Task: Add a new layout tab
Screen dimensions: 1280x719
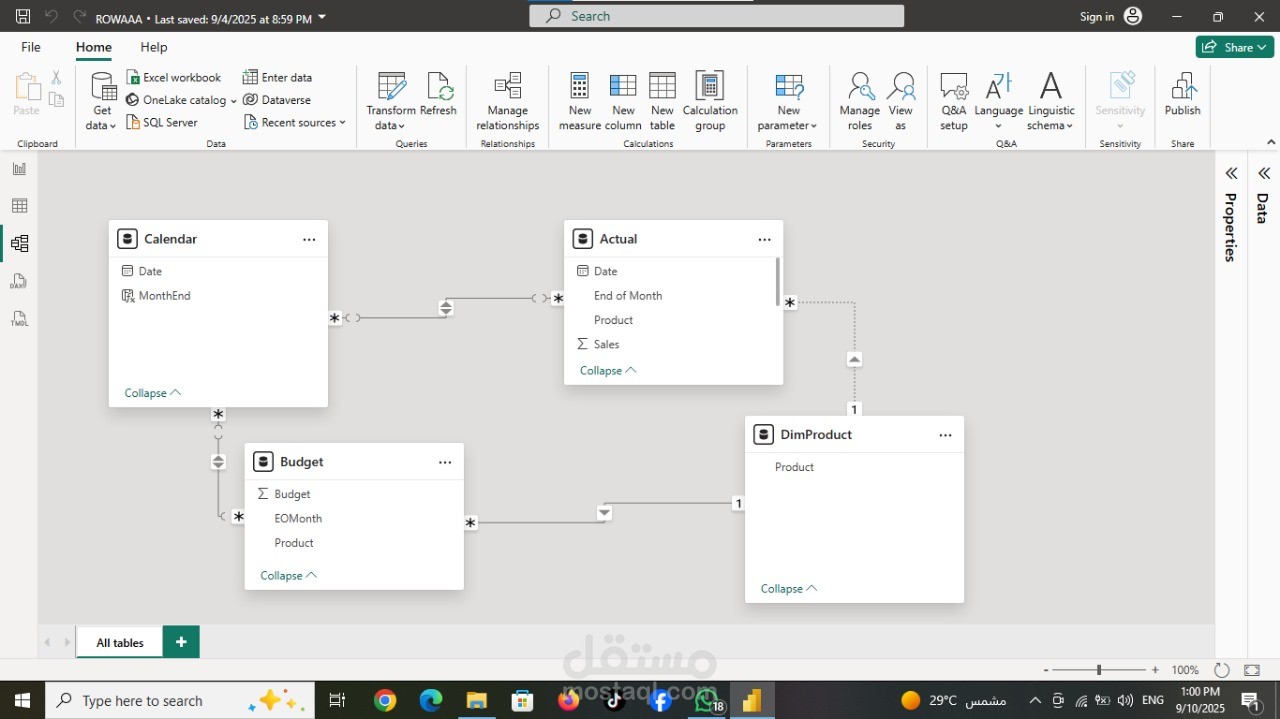Action: click(181, 642)
